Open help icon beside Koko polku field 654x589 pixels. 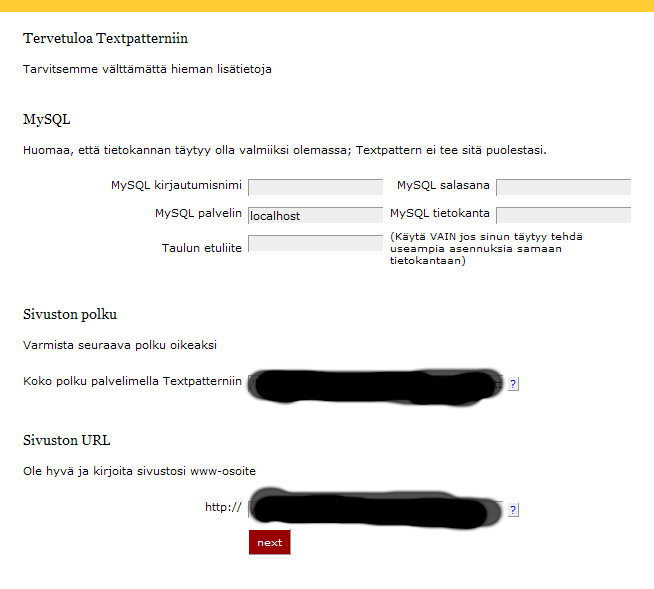[x=513, y=384]
